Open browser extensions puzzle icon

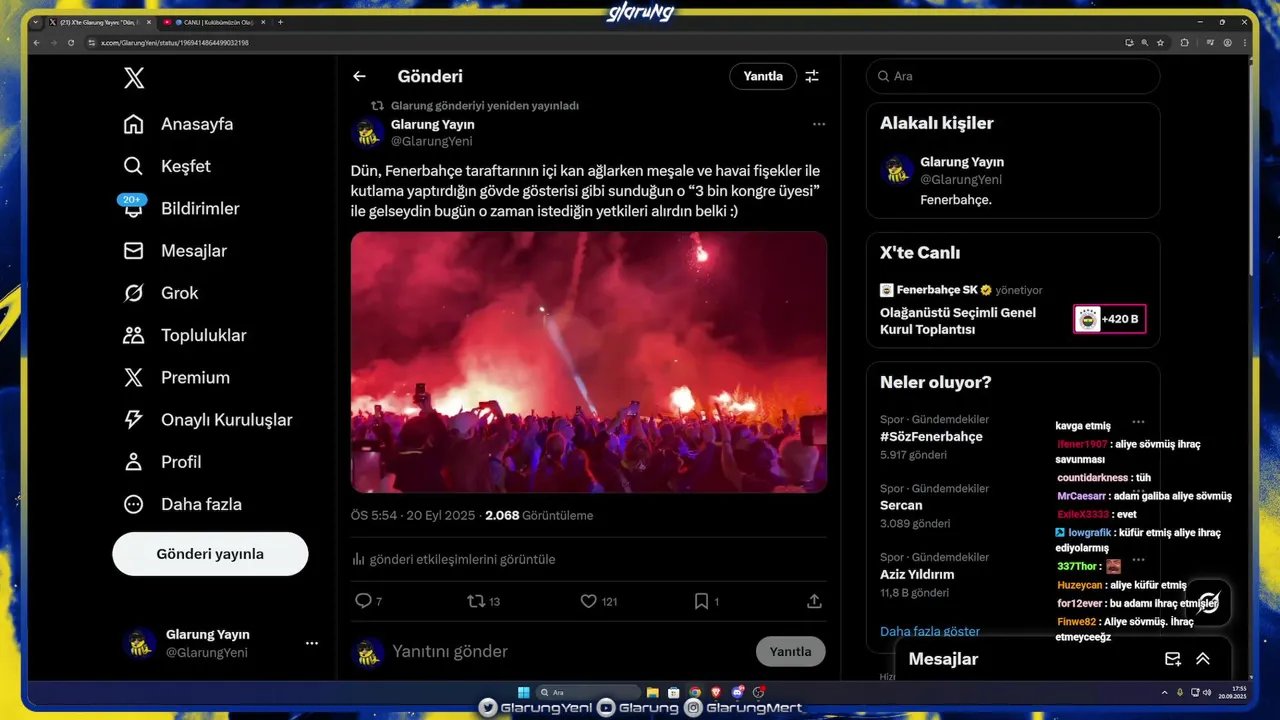coord(1185,43)
